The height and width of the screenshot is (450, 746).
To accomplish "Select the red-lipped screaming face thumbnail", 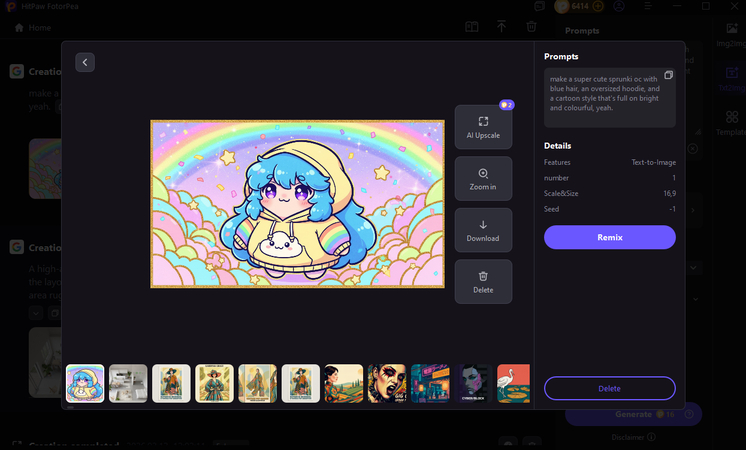I will coord(387,383).
